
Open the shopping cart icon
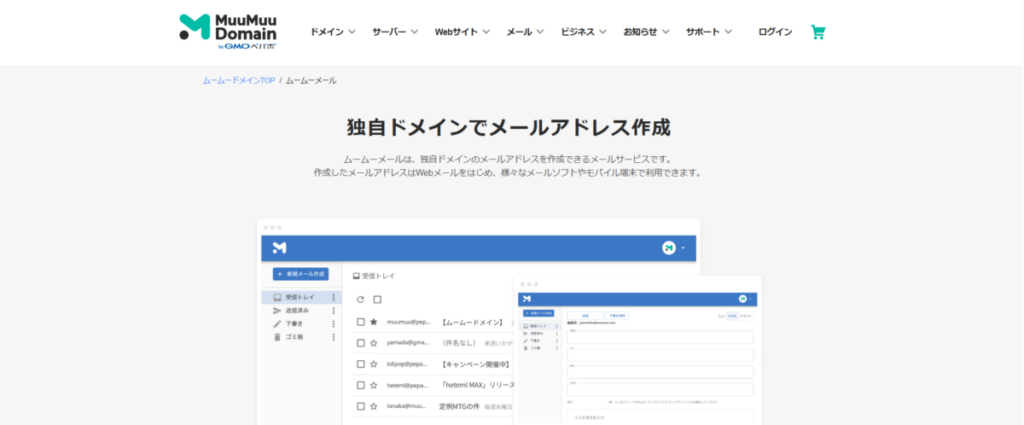coord(818,32)
